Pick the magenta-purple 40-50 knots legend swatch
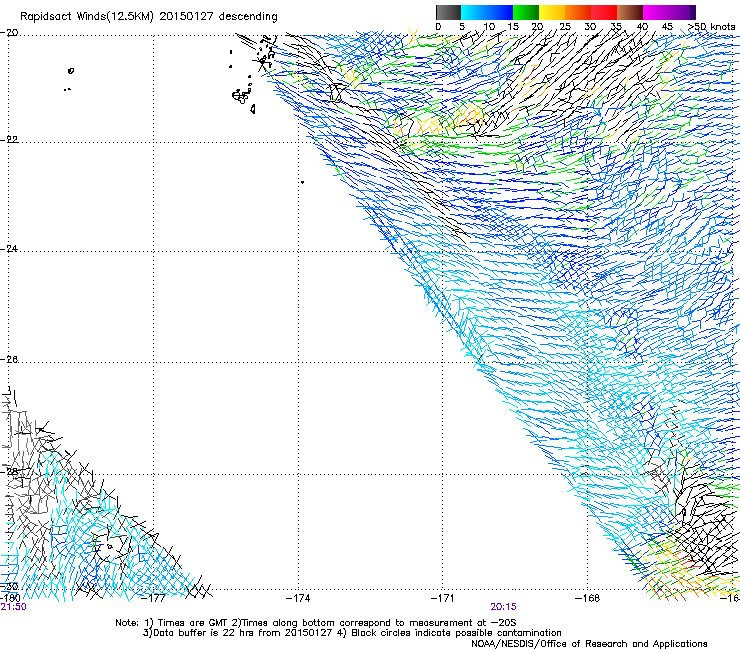This screenshot has height=650, width=740. click(x=669, y=12)
